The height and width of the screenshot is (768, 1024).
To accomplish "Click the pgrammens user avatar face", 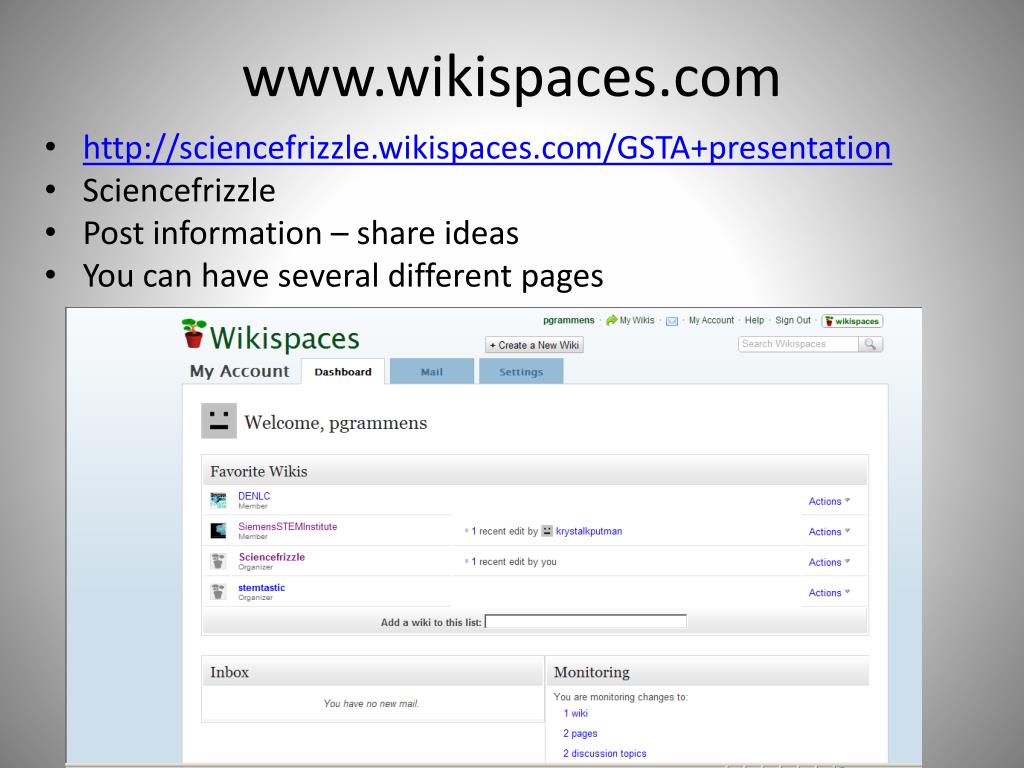I will 219,421.
